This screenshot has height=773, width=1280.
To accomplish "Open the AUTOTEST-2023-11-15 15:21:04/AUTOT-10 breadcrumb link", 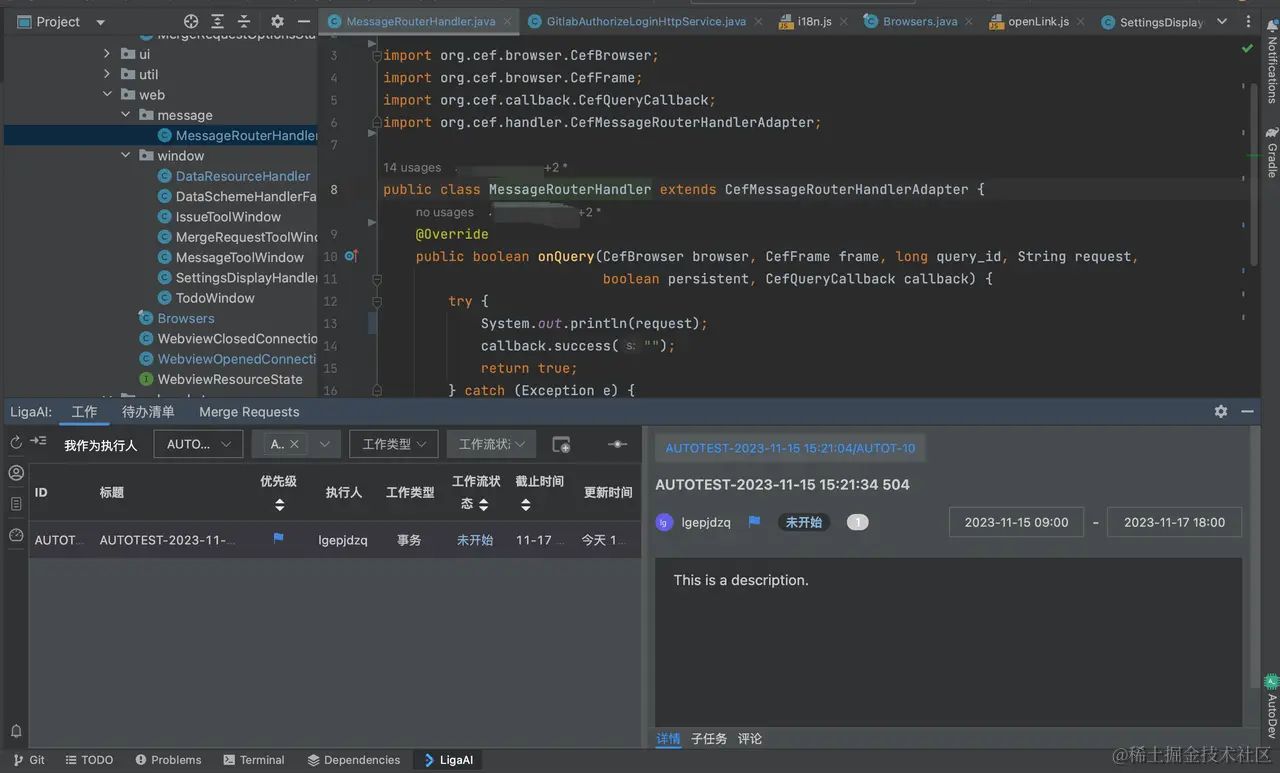I will (x=790, y=448).
